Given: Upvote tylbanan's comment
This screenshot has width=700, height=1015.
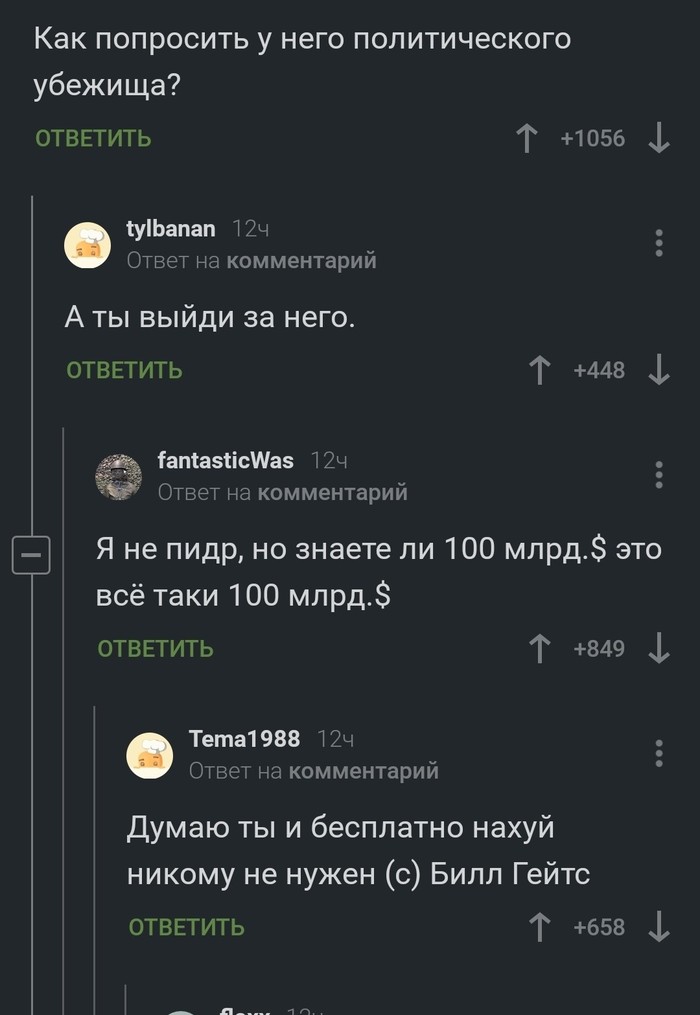Looking at the screenshot, I should tap(540, 370).
